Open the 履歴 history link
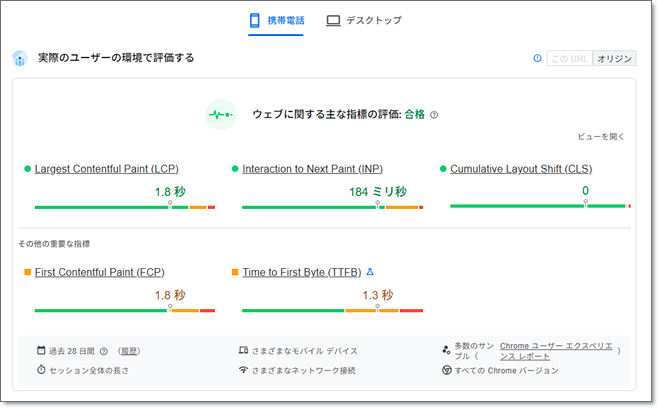658x408 pixels. click(128, 351)
